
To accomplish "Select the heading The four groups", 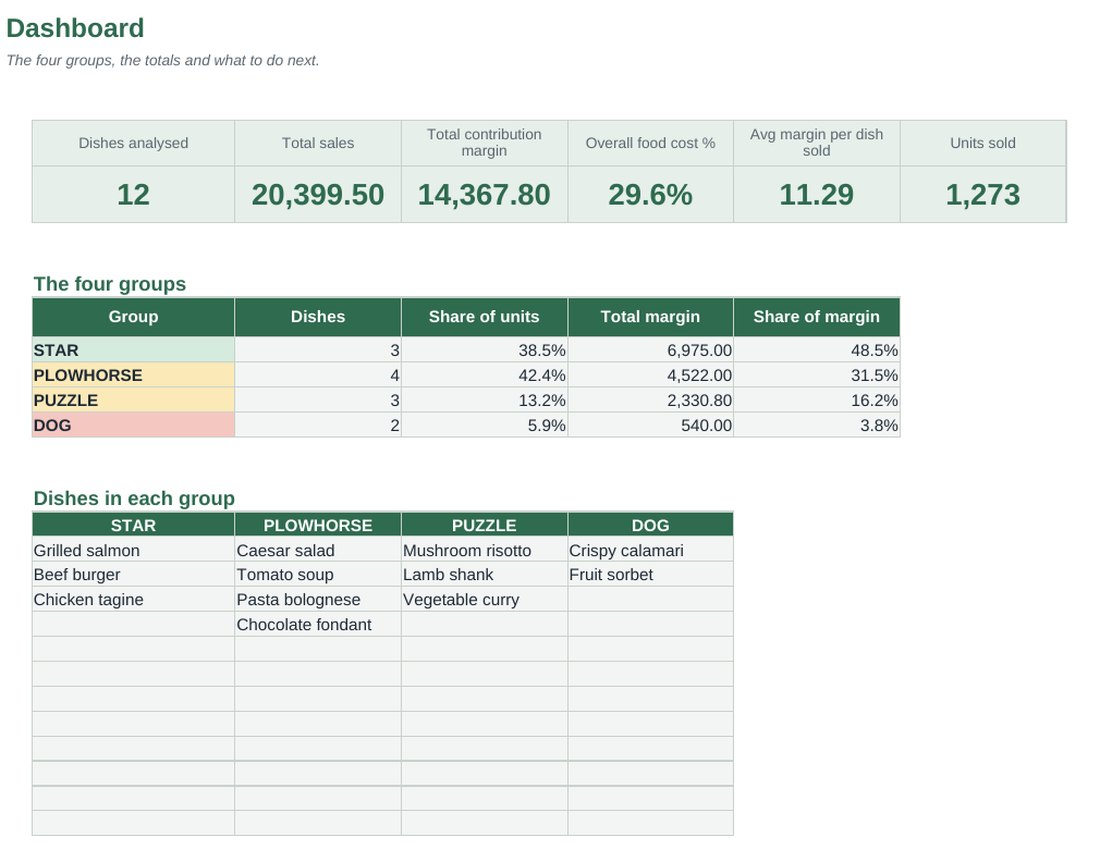I will [109, 284].
